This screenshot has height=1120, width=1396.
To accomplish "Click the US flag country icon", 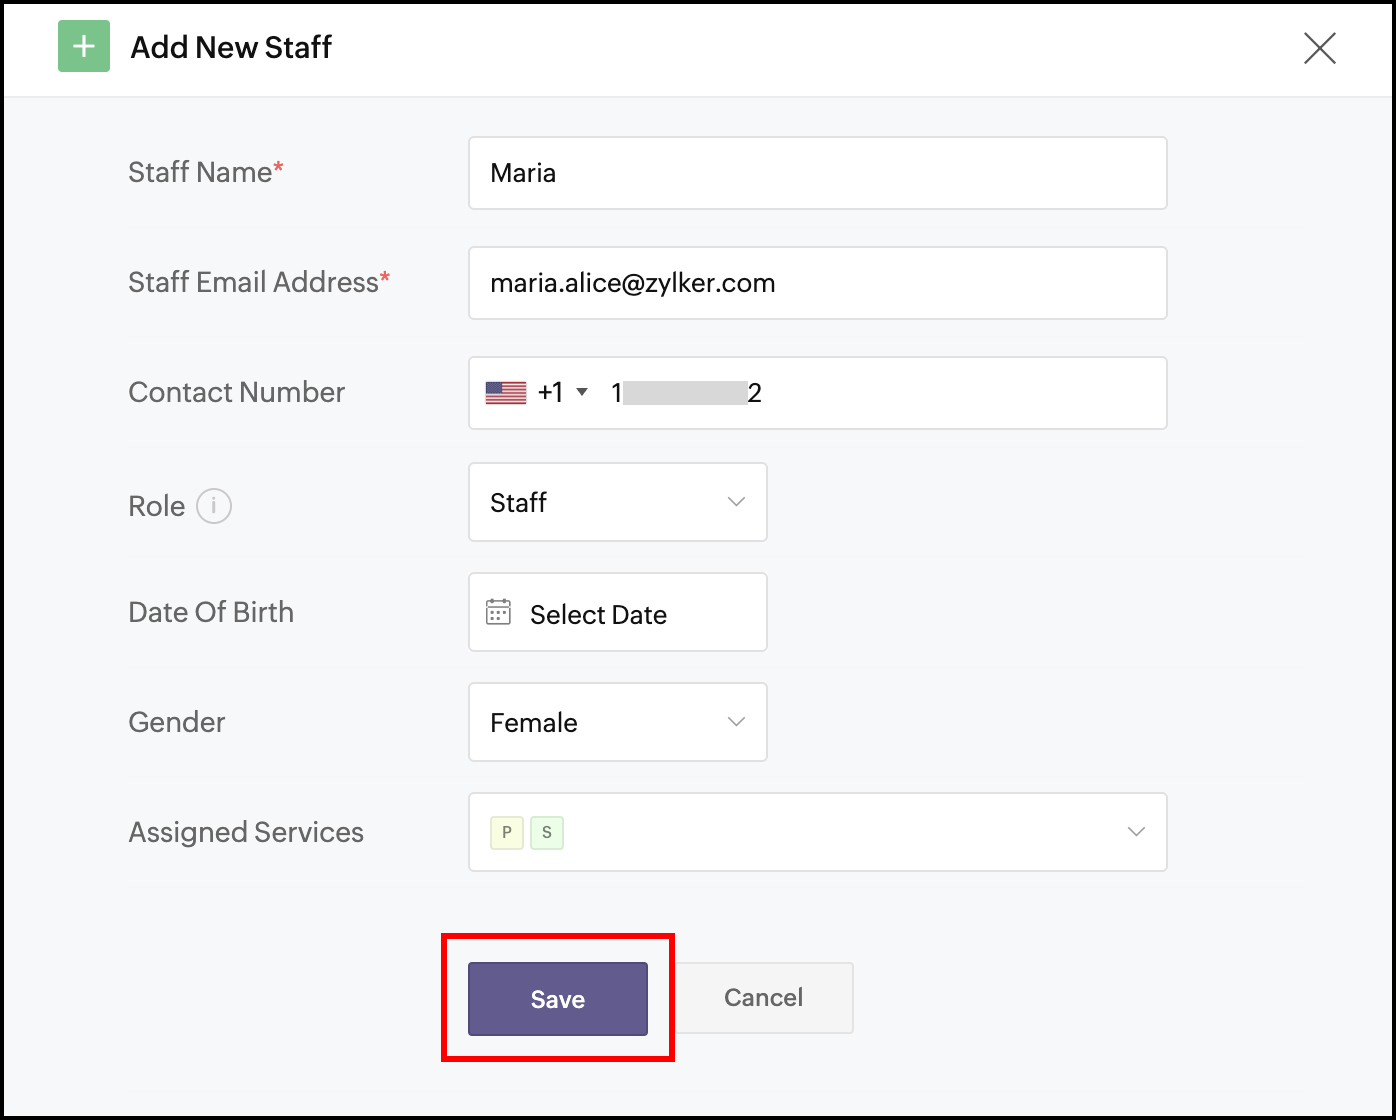I will tap(506, 393).
